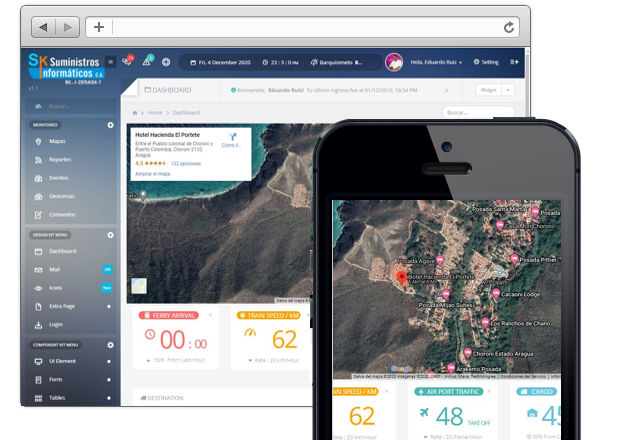The image size is (620, 440).
Task: Click the globe icon in top bar
Action: (x=166, y=62)
